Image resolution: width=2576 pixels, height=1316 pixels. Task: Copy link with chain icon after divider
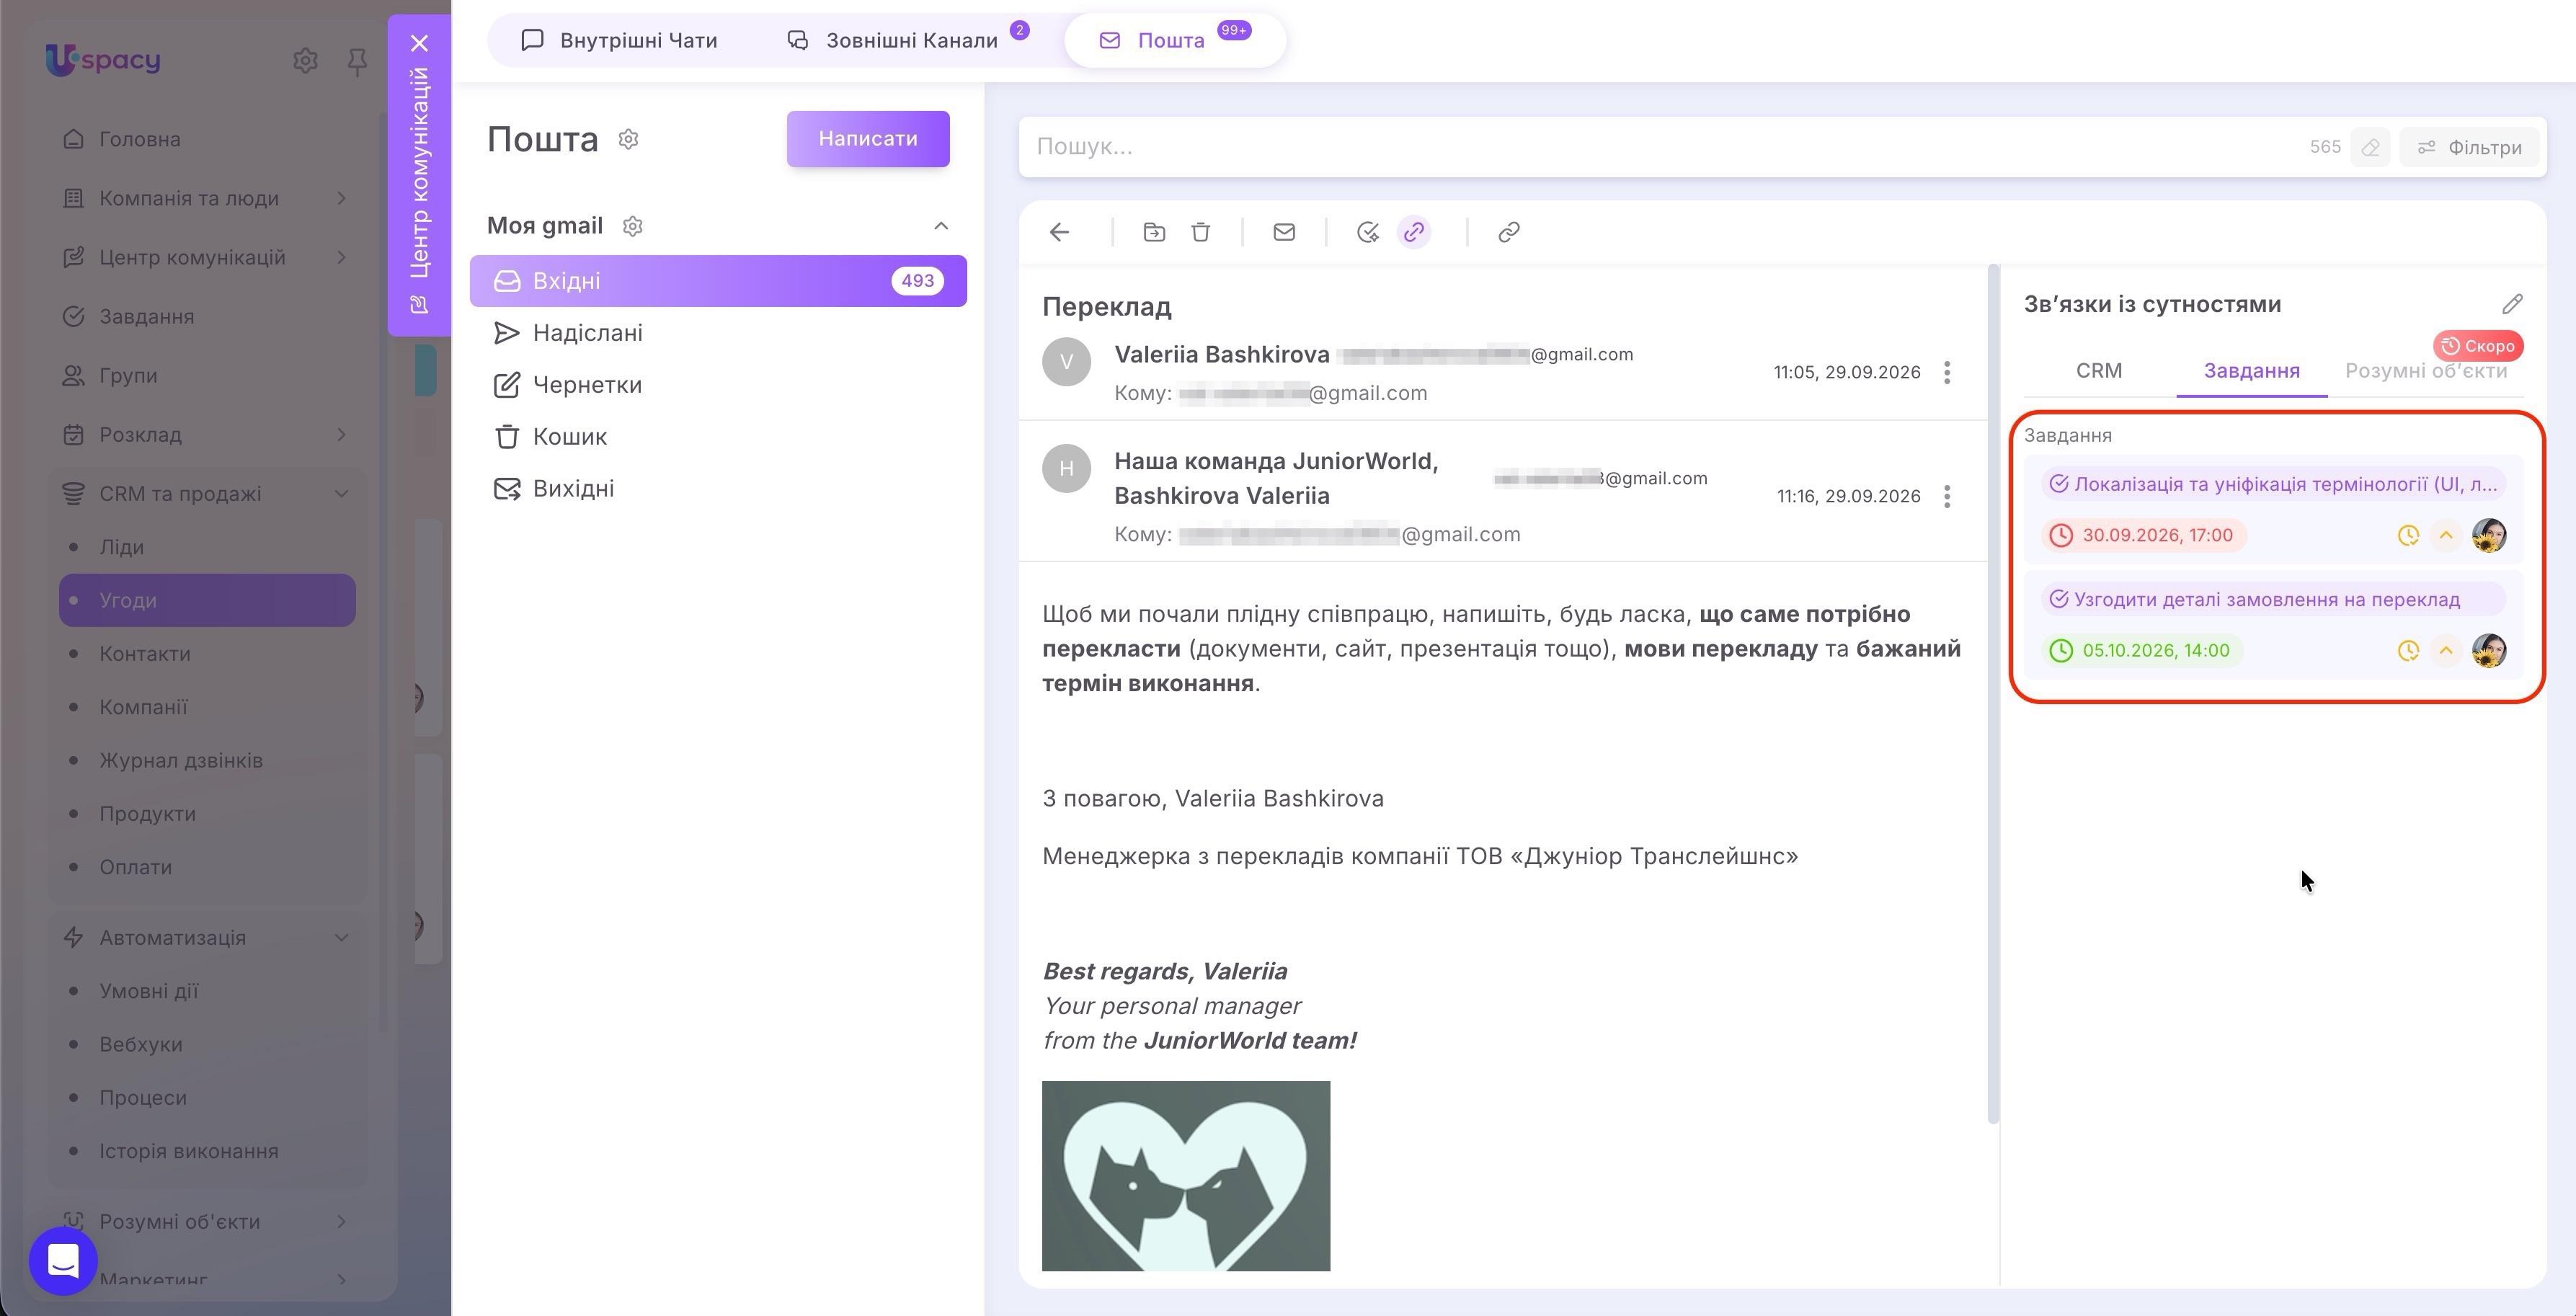point(1508,232)
